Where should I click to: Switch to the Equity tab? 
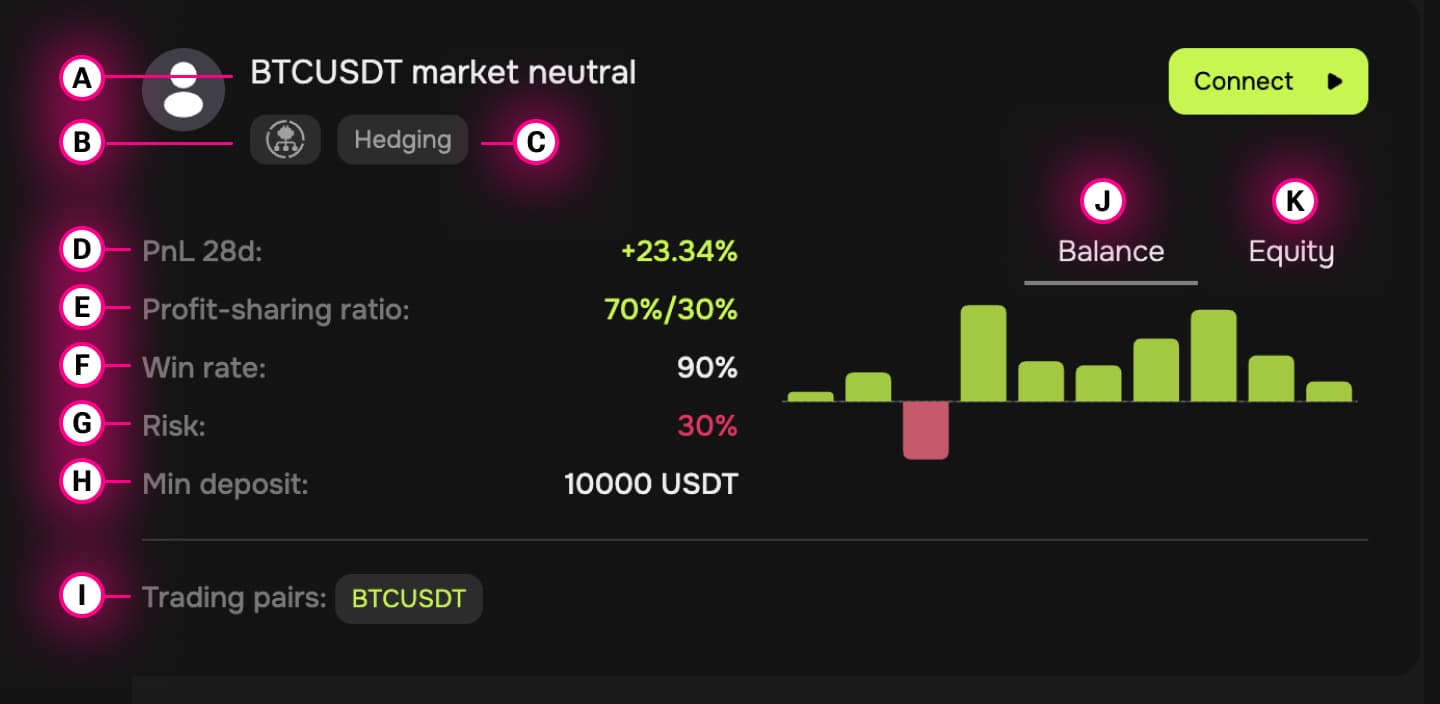(1291, 251)
